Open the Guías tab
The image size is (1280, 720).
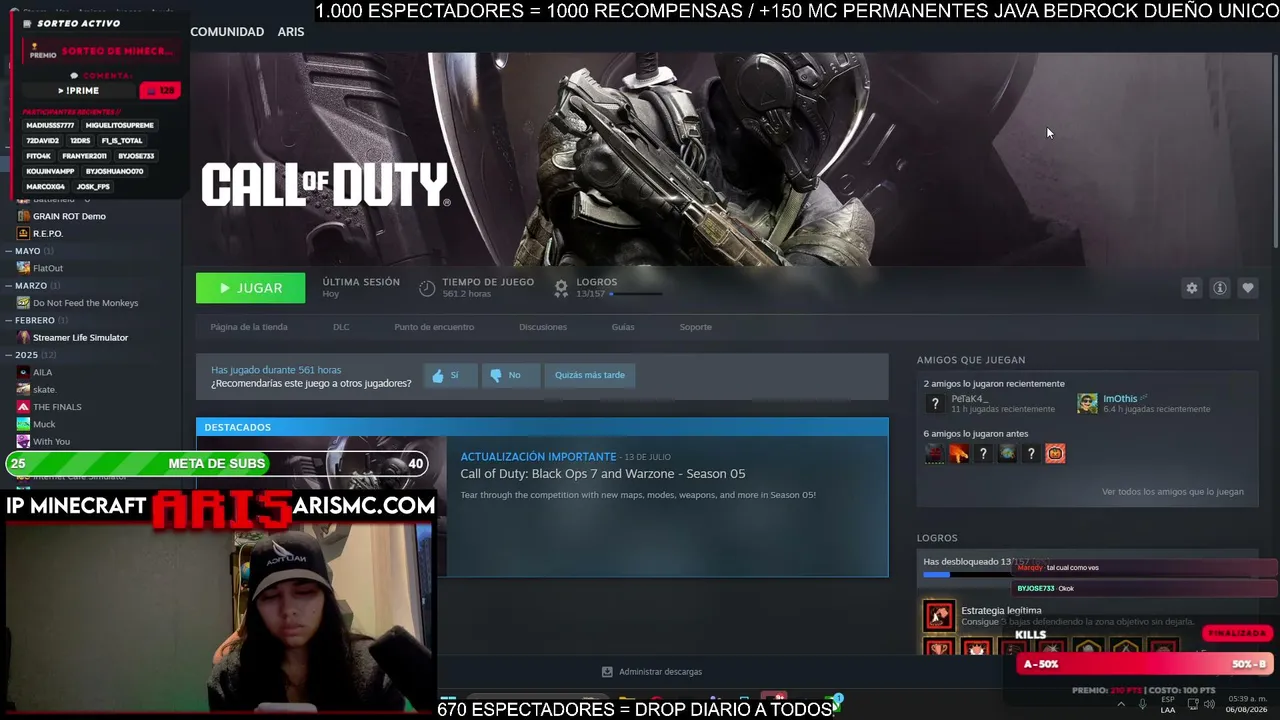coord(623,327)
